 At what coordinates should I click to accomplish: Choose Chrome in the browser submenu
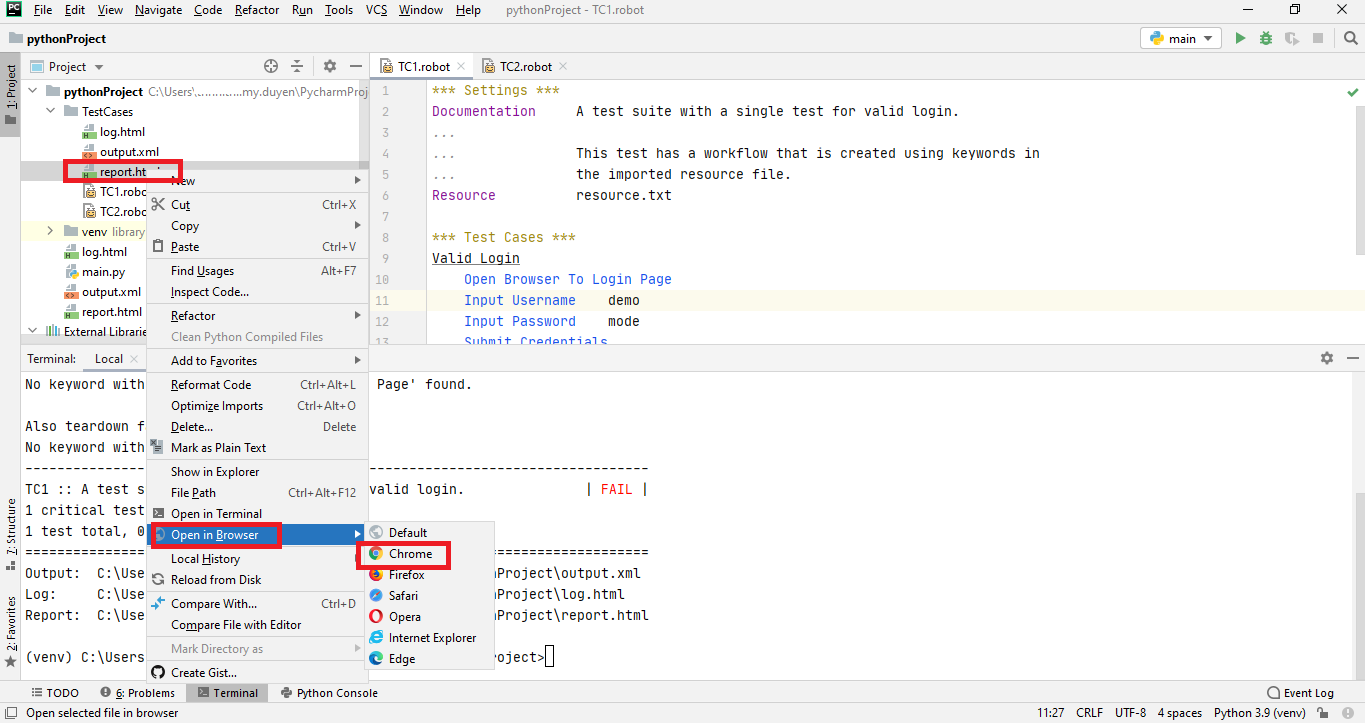click(x=410, y=554)
